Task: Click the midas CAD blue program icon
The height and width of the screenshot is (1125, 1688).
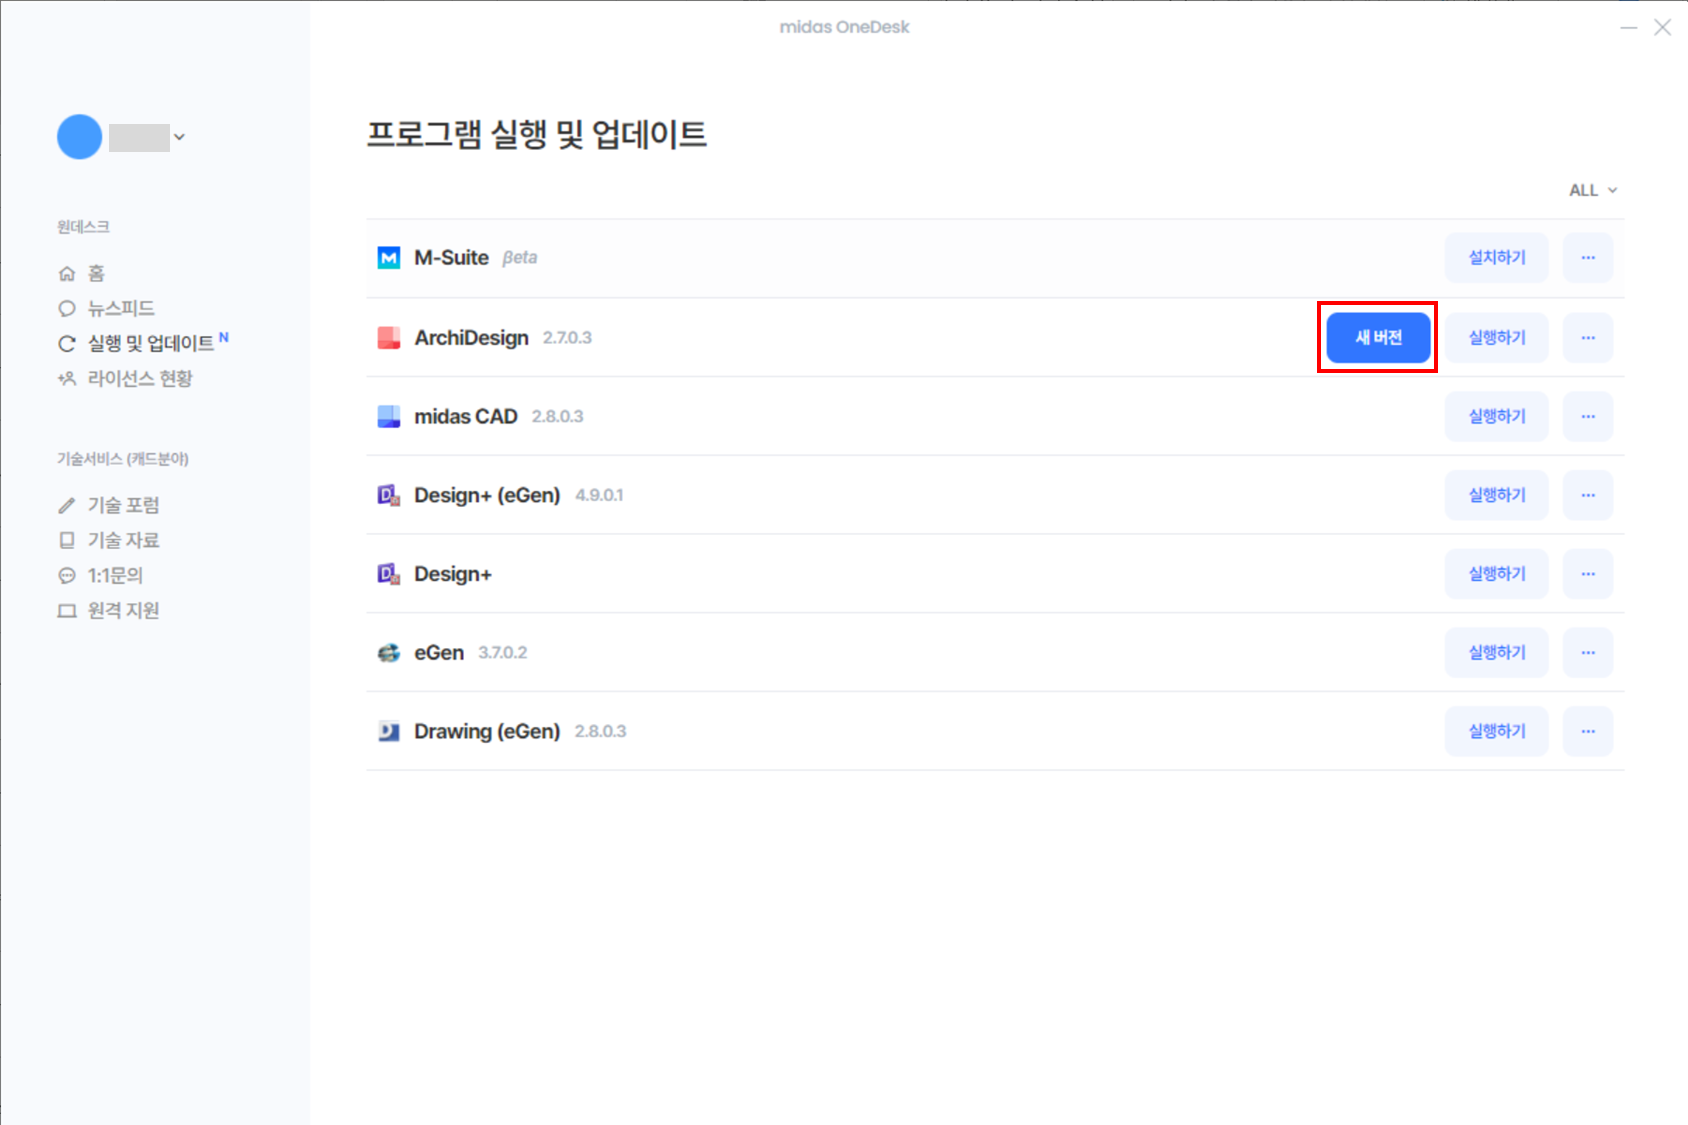Action: pyautogui.click(x=389, y=416)
